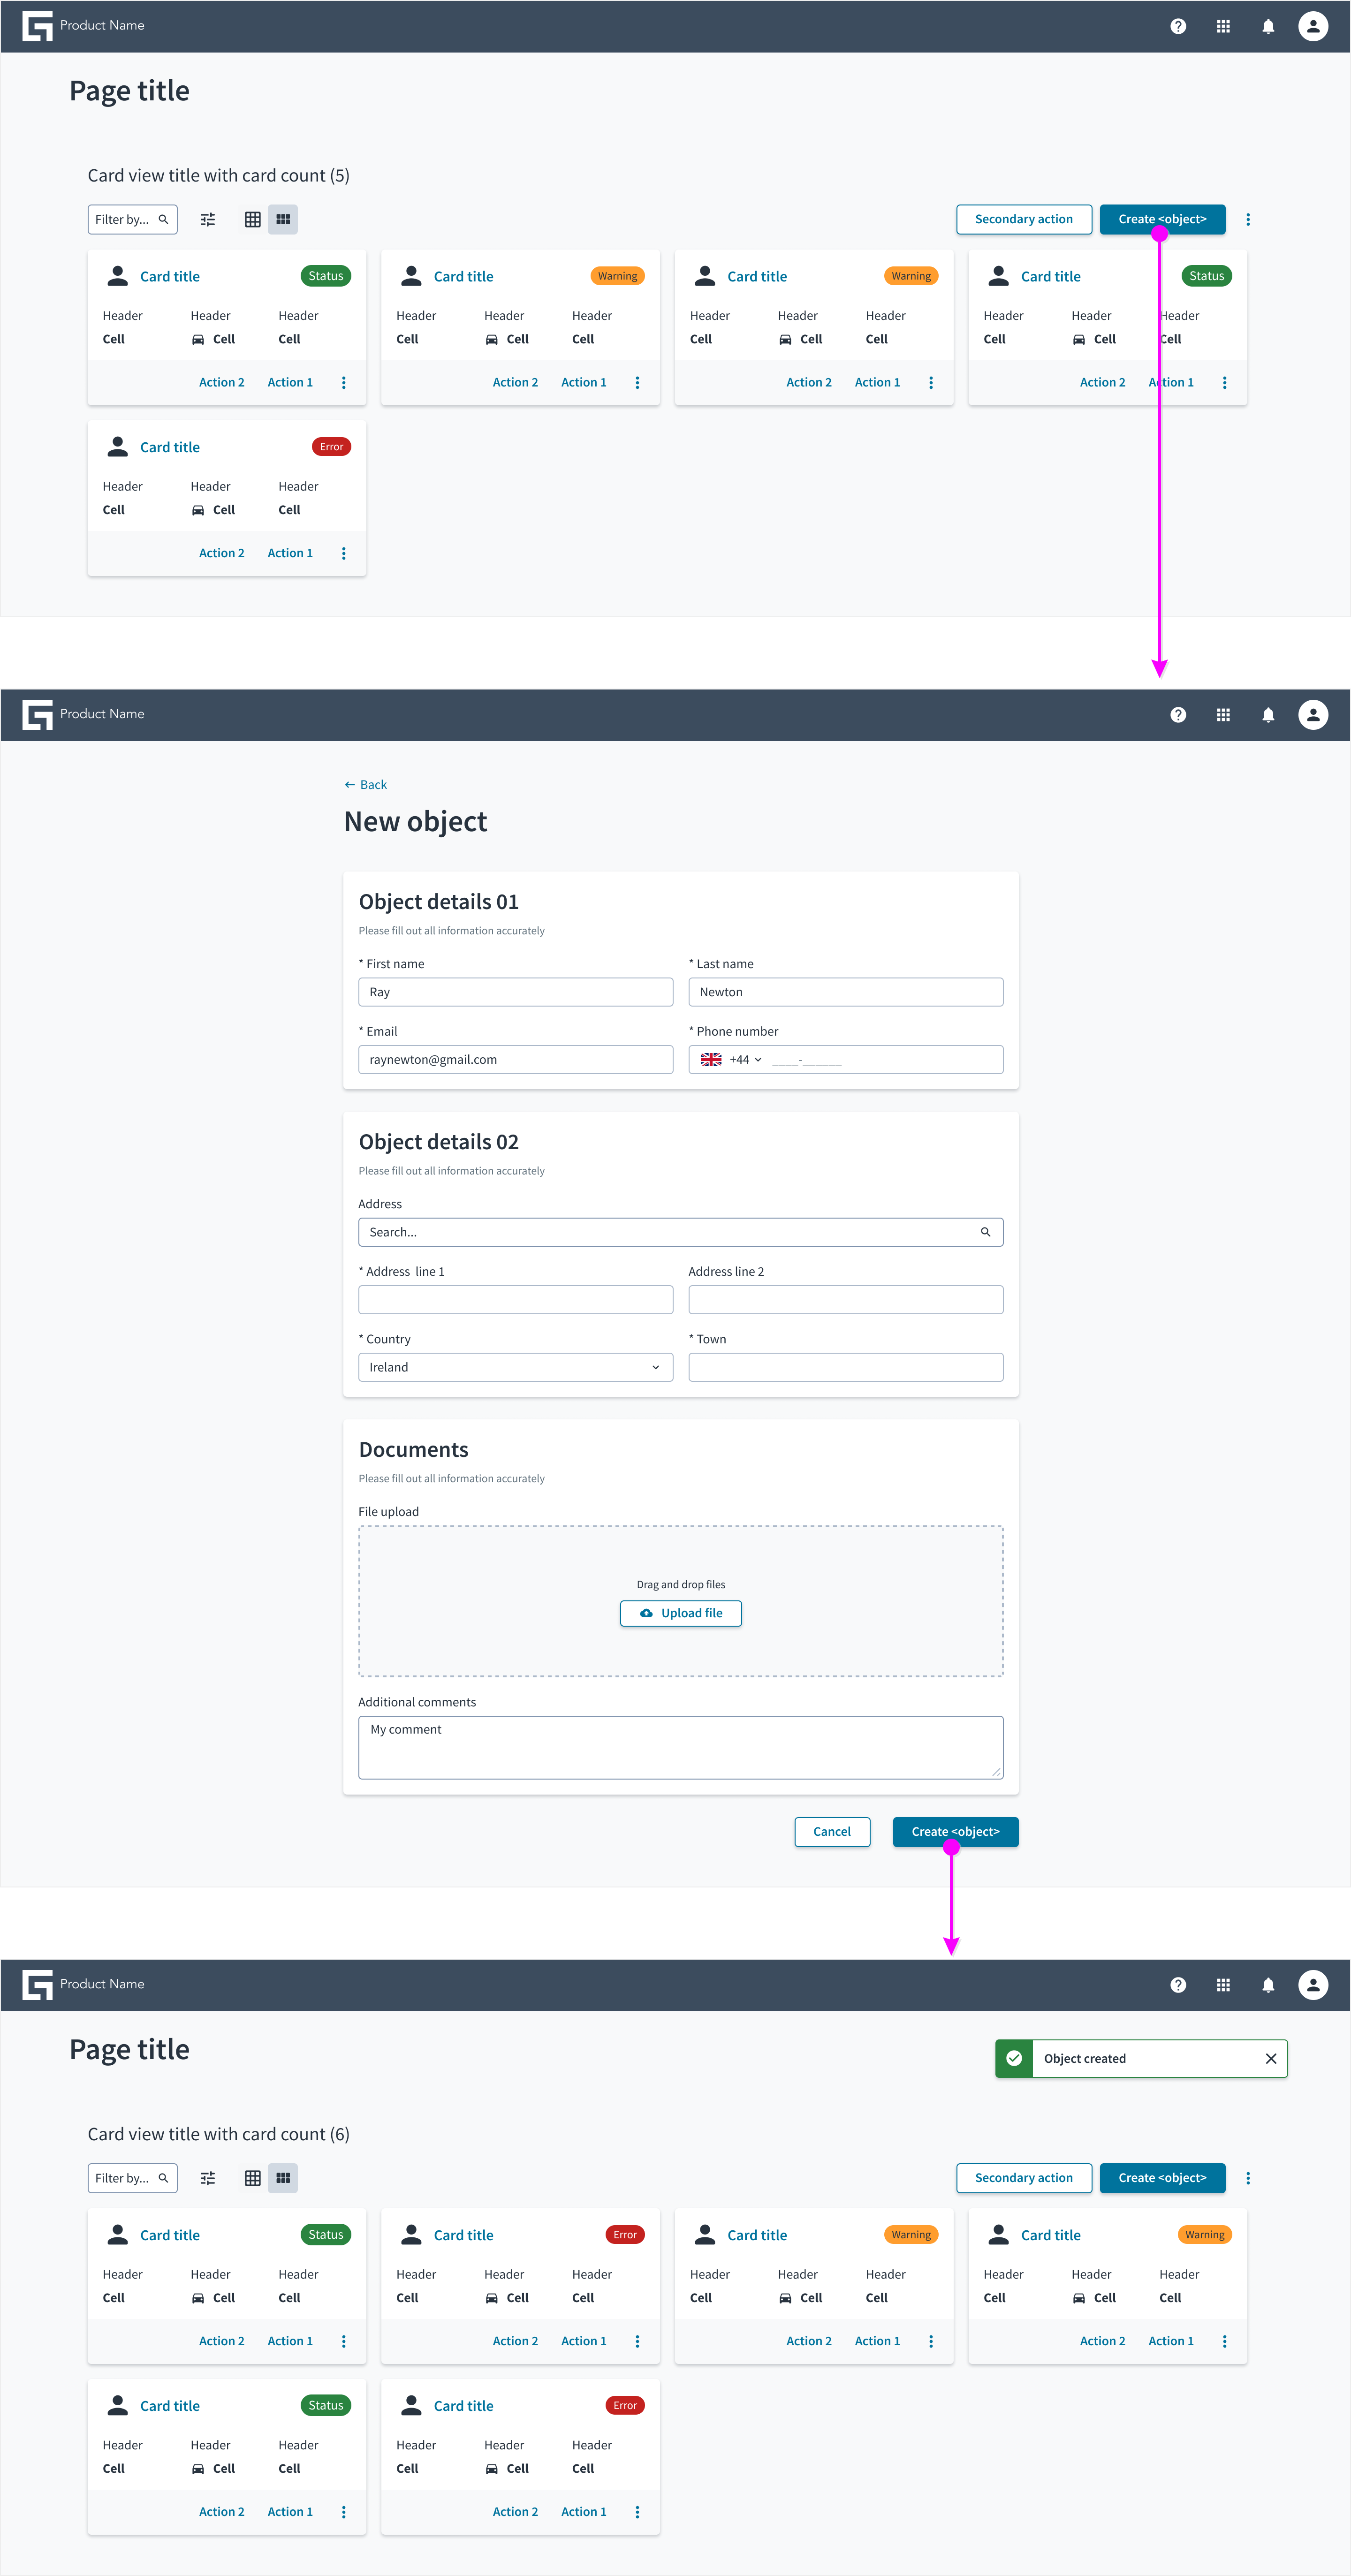Click Create <object> on the 6-card page
The image size is (1351, 2576).
1162,2178
